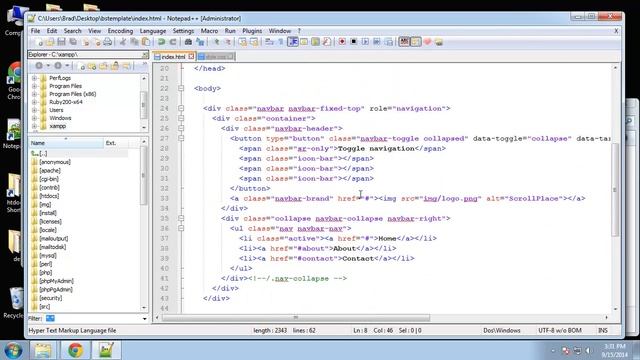Sort file list by Ext. column header

pos(116,143)
